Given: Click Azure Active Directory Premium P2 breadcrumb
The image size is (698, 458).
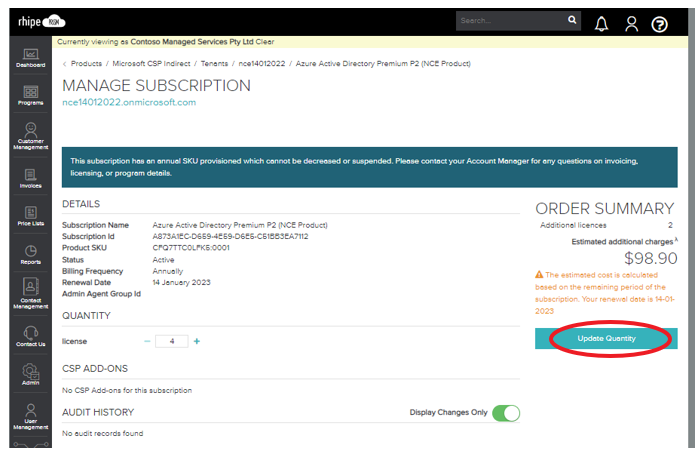Looking at the screenshot, I should (383, 64).
